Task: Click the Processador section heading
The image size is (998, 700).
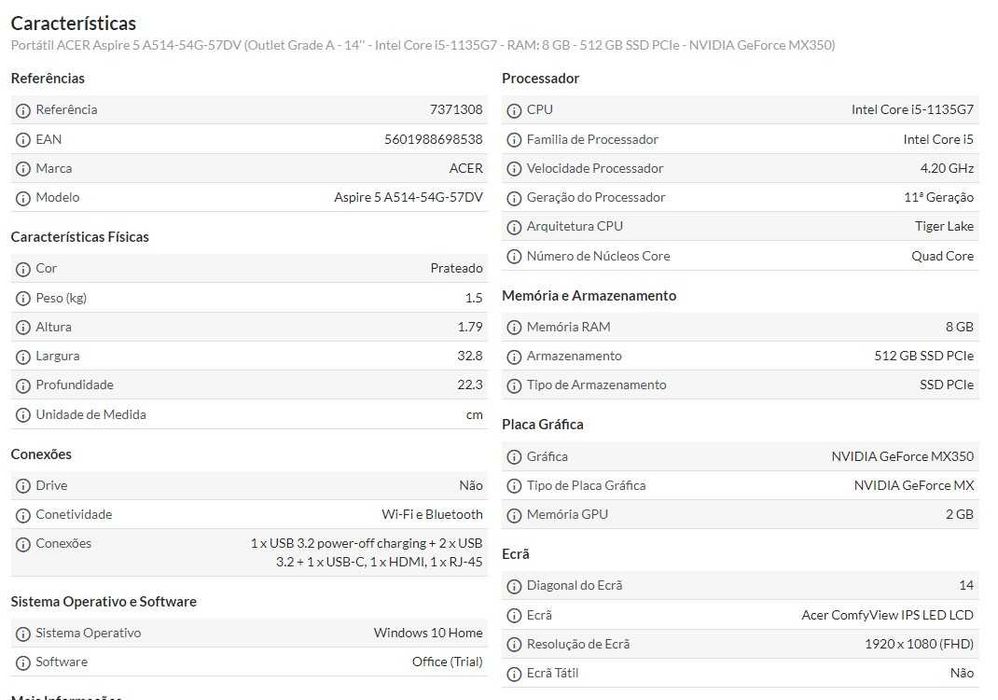Action: tap(540, 78)
